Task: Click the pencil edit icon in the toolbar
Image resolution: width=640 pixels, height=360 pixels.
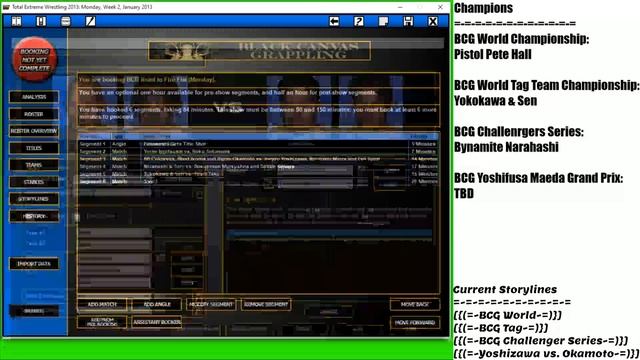Action: (90, 21)
